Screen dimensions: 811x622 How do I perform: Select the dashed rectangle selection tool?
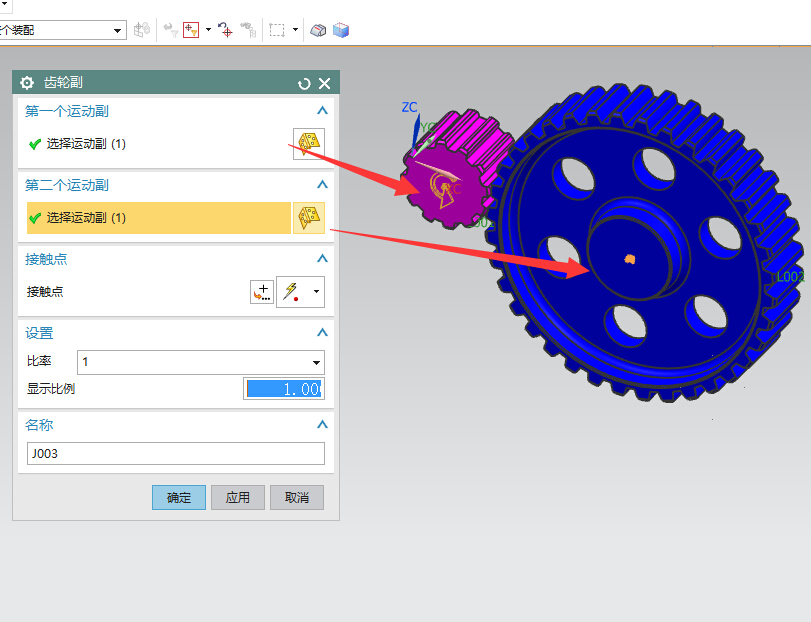277,30
